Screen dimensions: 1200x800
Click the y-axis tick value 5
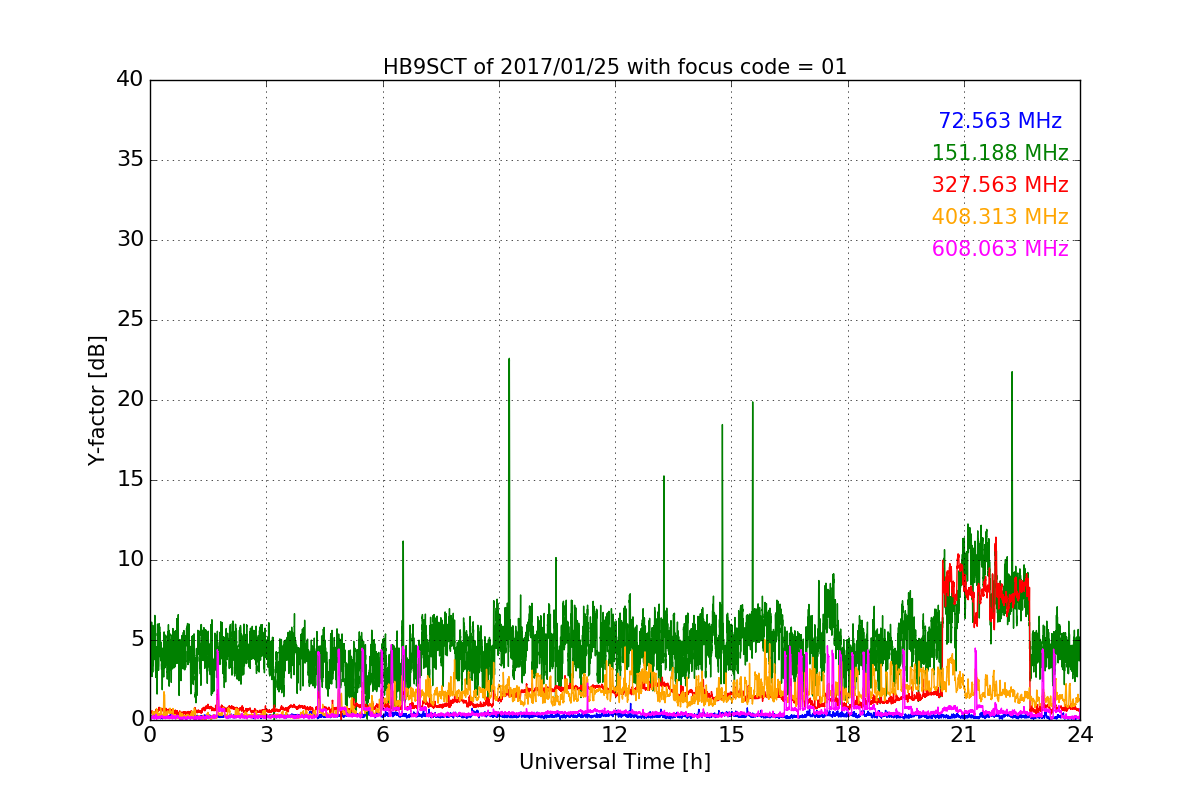[137, 639]
